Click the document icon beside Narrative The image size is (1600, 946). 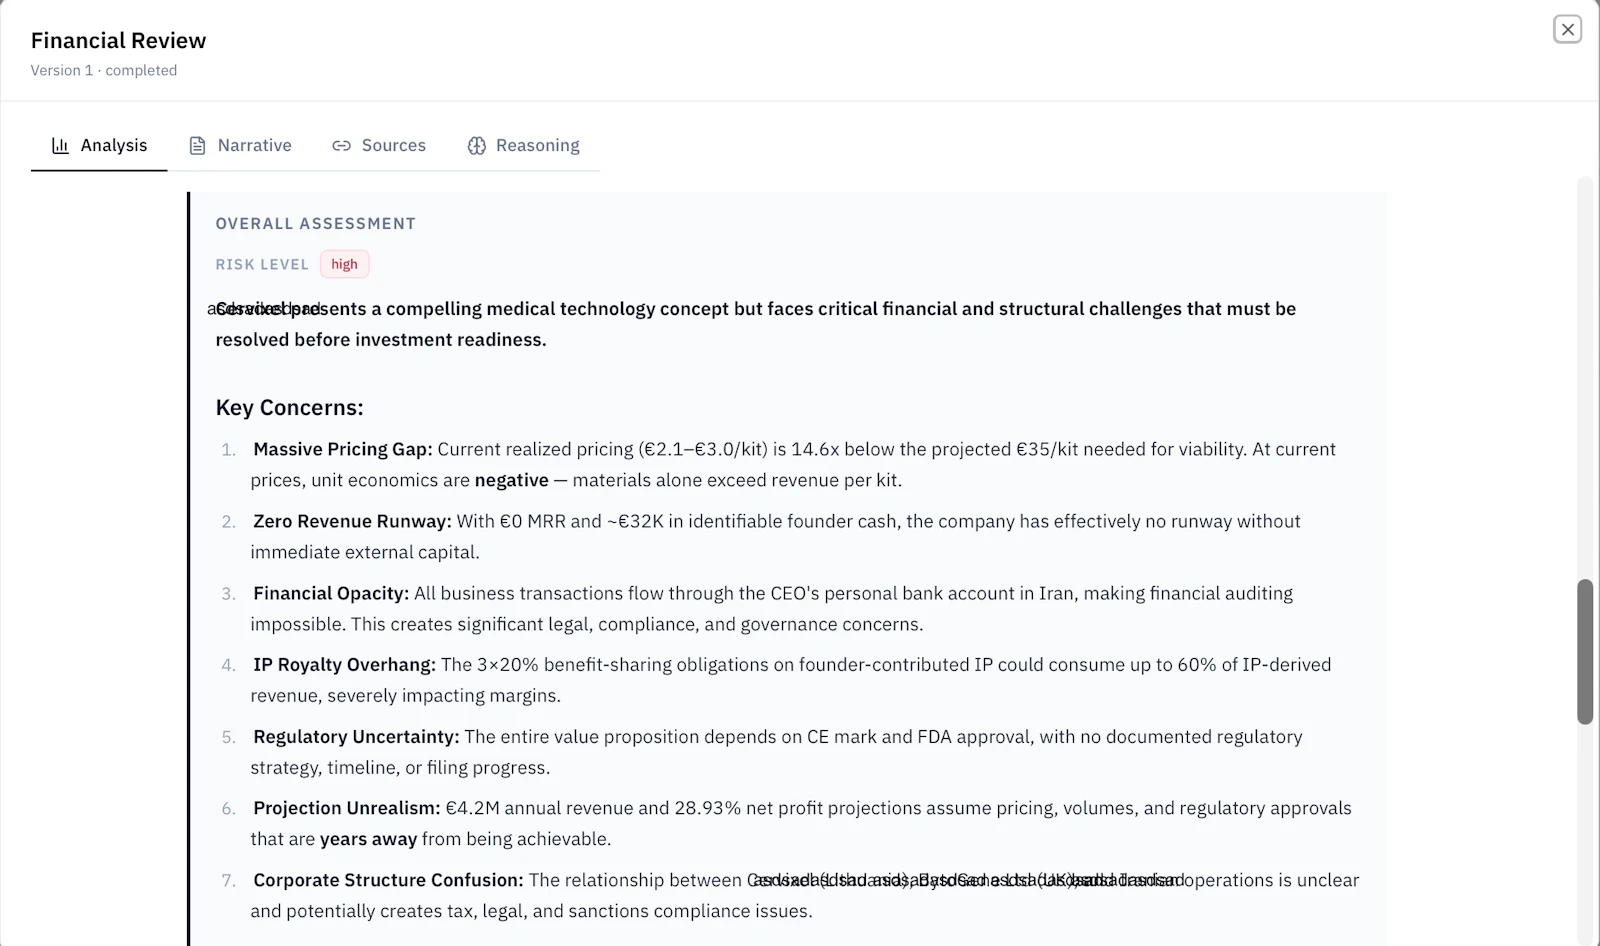point(198,146)
